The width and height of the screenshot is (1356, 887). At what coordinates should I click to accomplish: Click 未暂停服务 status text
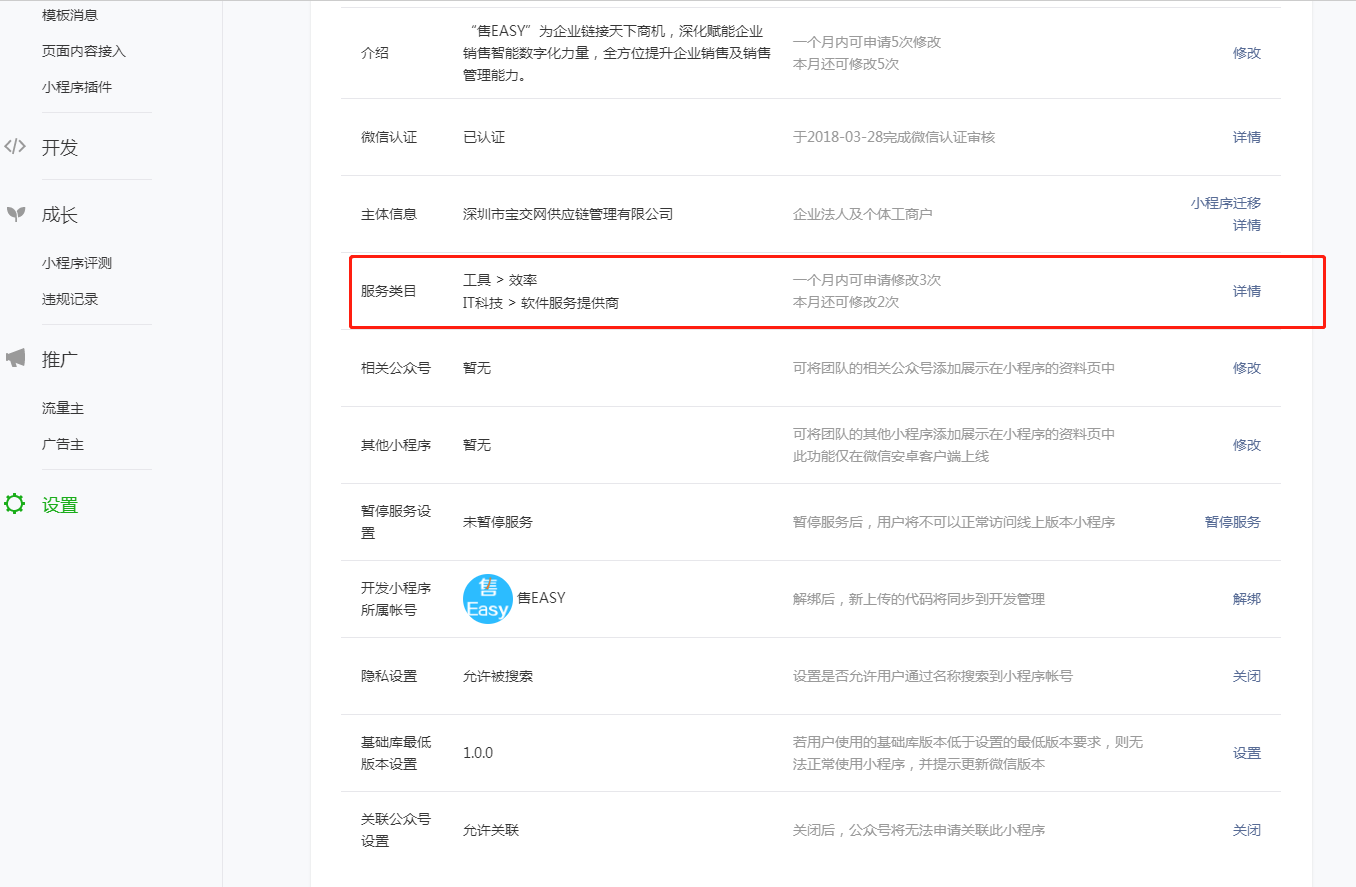pos(498,522)
